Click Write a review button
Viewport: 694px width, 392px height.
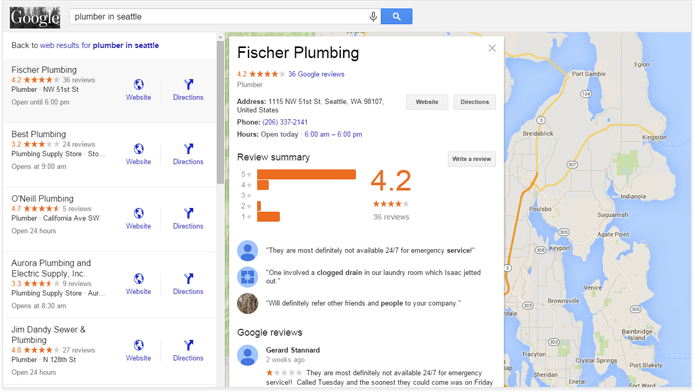[471, 159]
